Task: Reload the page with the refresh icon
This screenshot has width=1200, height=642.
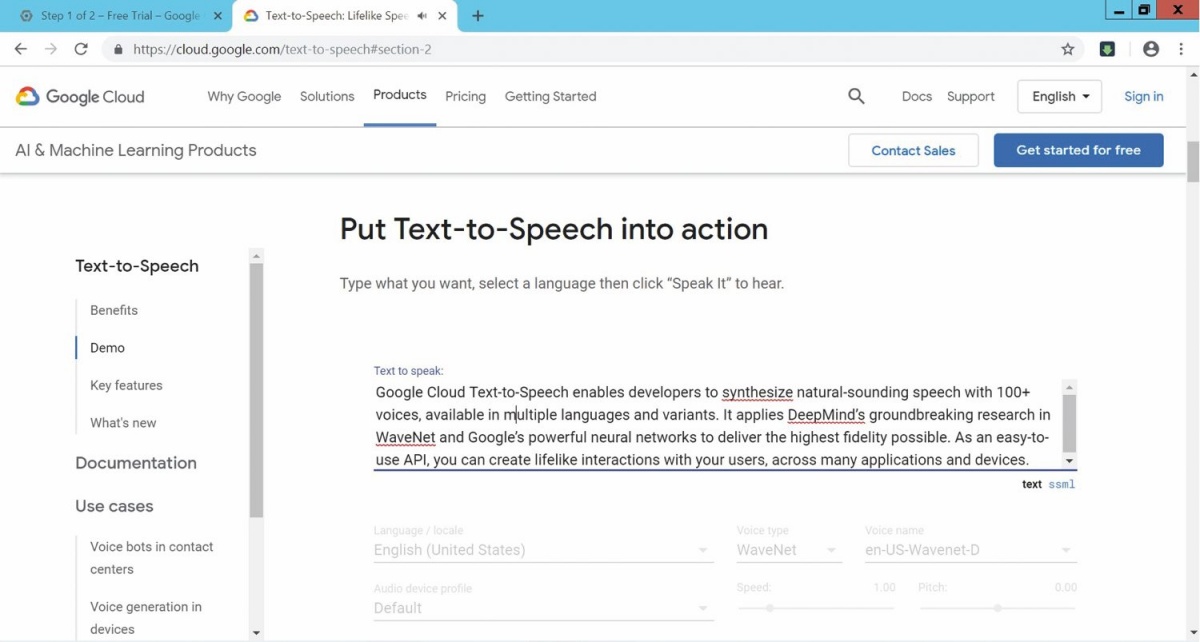Action: point(81,49)
